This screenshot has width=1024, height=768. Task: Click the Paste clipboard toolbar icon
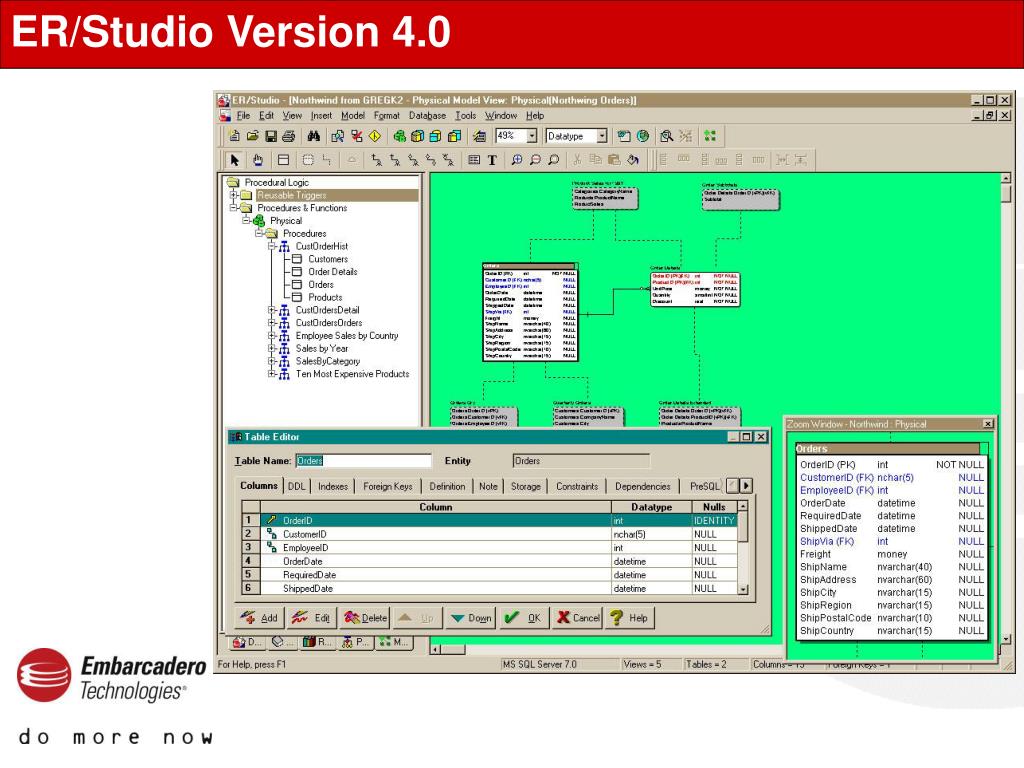pos(614,160)
